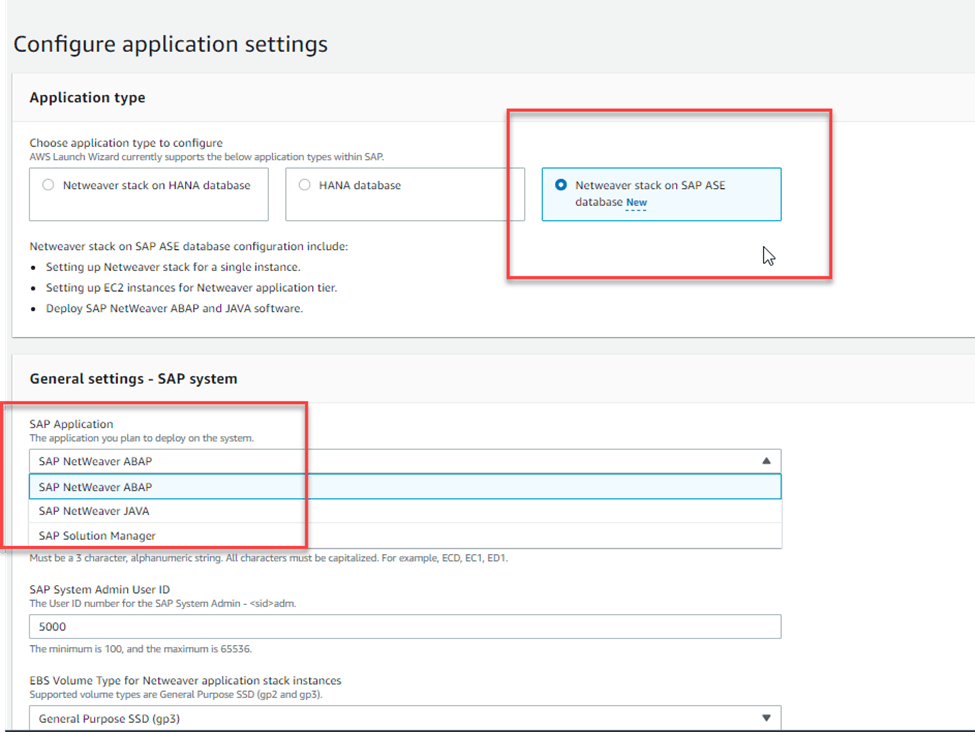Click the Application type section heading
This screenshot has width=975, height=732.
click(x=87, y=98)
